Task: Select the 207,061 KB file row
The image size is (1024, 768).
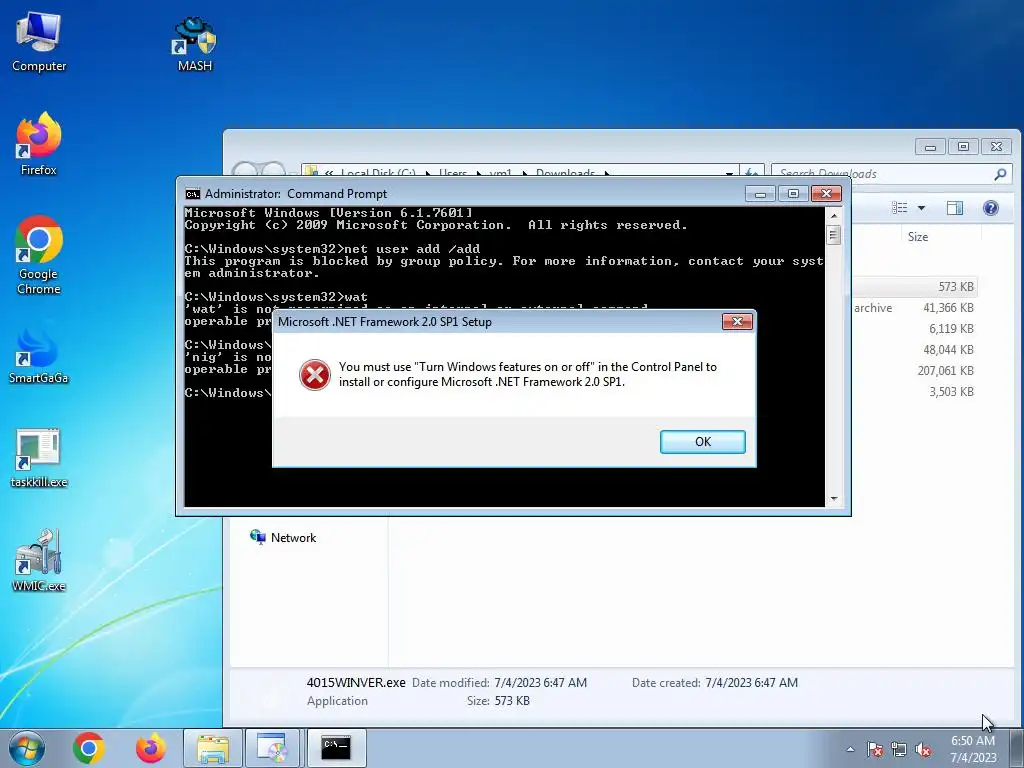Action: pos(914,370)
